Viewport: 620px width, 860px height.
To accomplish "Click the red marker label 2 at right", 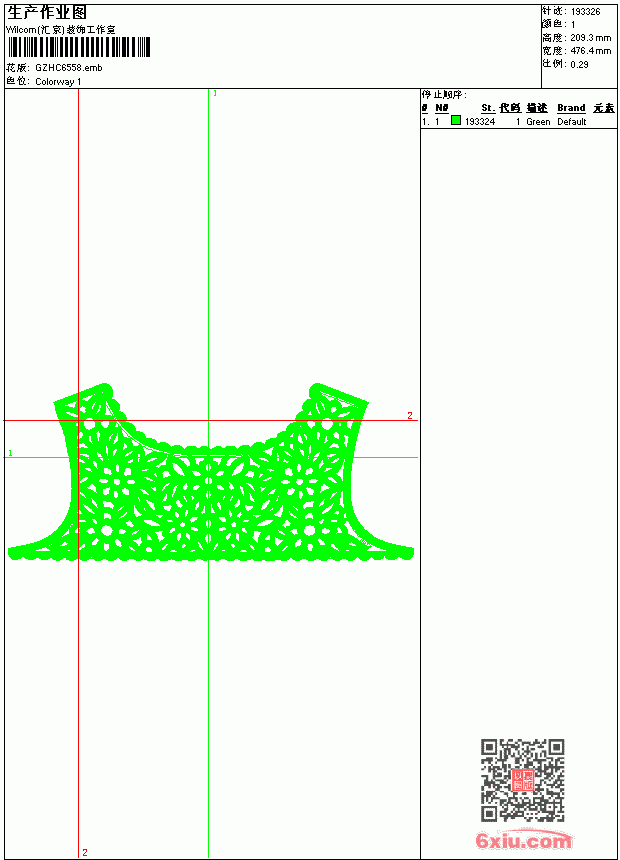I will (x=410, y=415).
